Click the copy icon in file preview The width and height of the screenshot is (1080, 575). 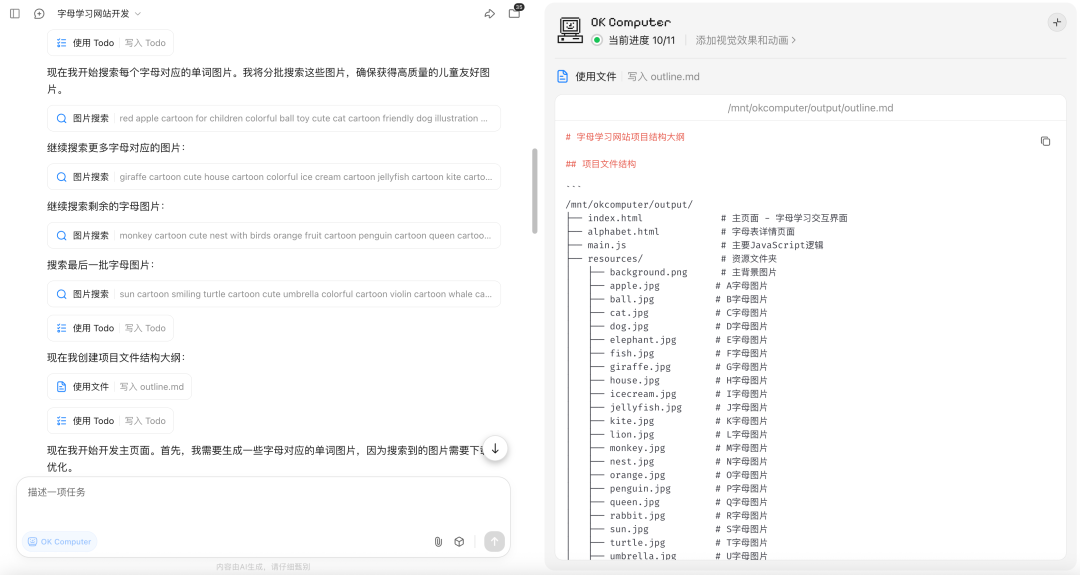pos(1046,141)
